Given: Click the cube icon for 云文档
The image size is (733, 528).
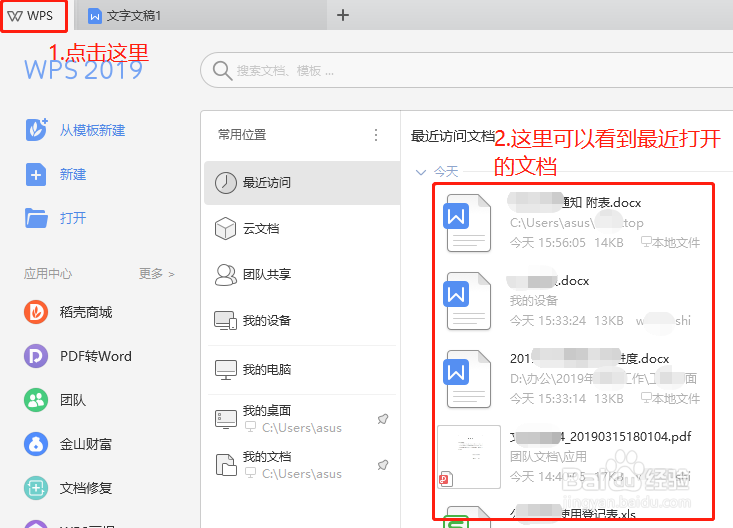Looking at the screenshot, I should (x=225, y=229).
